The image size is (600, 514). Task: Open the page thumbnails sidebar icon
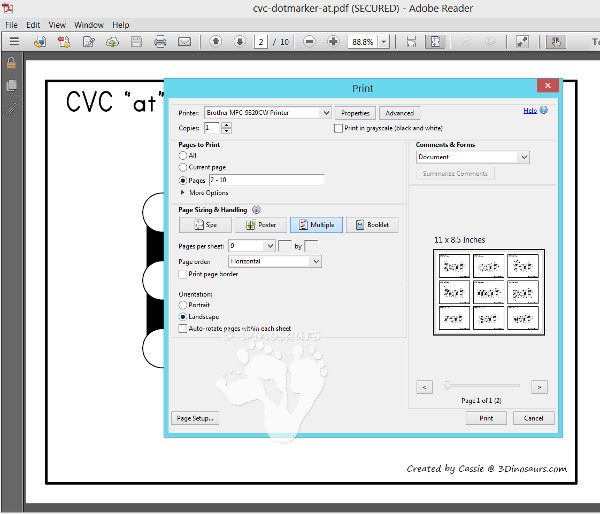[x=11, y=85]
